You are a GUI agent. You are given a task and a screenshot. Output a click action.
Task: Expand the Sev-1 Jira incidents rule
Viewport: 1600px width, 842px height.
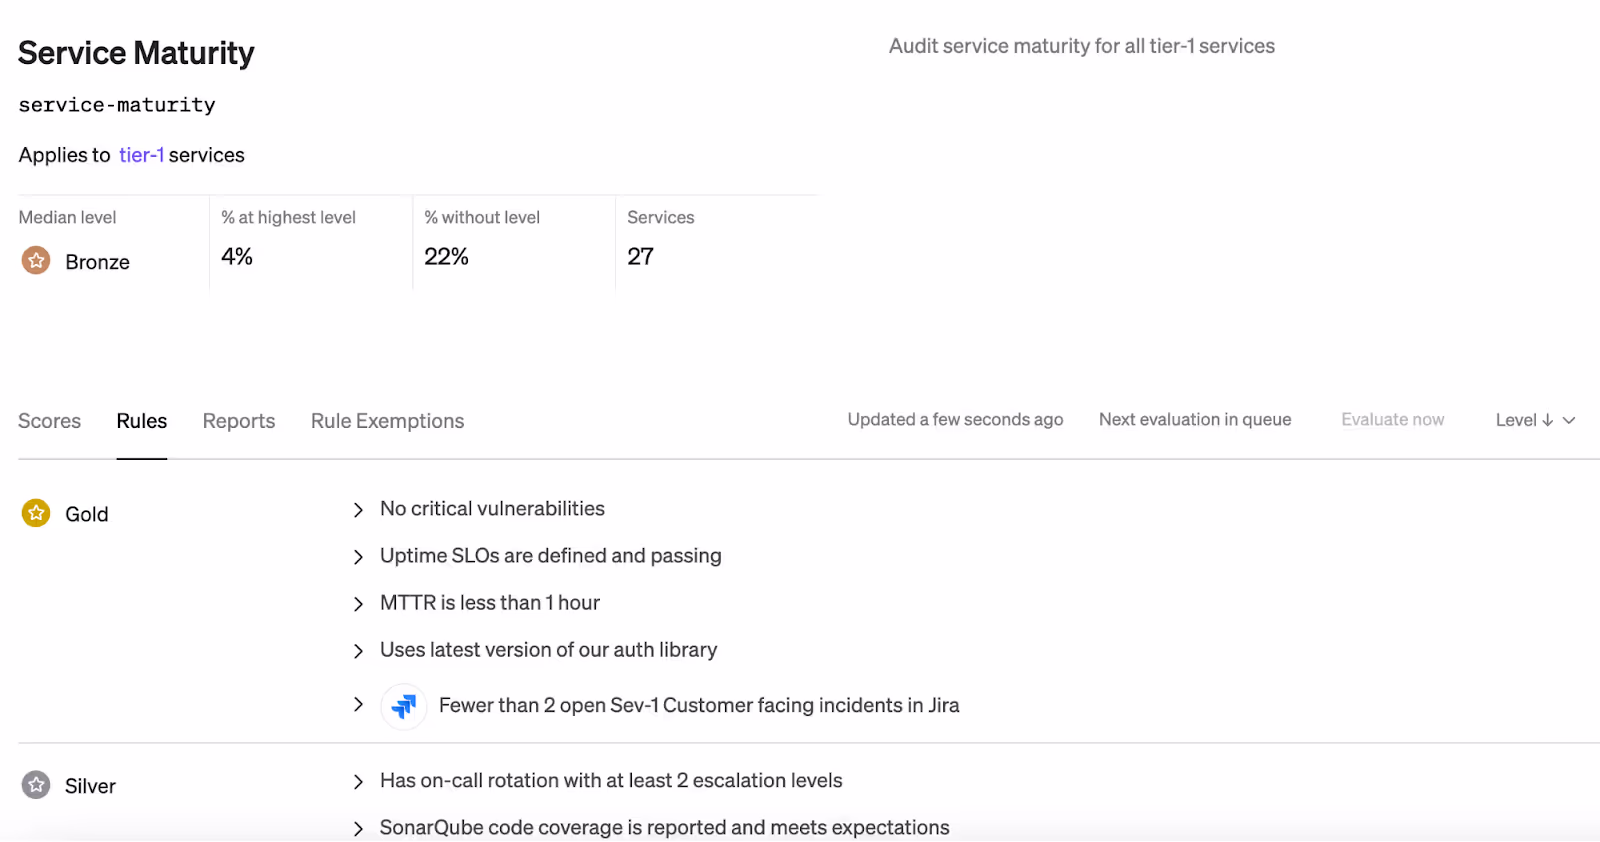[358, 705]
